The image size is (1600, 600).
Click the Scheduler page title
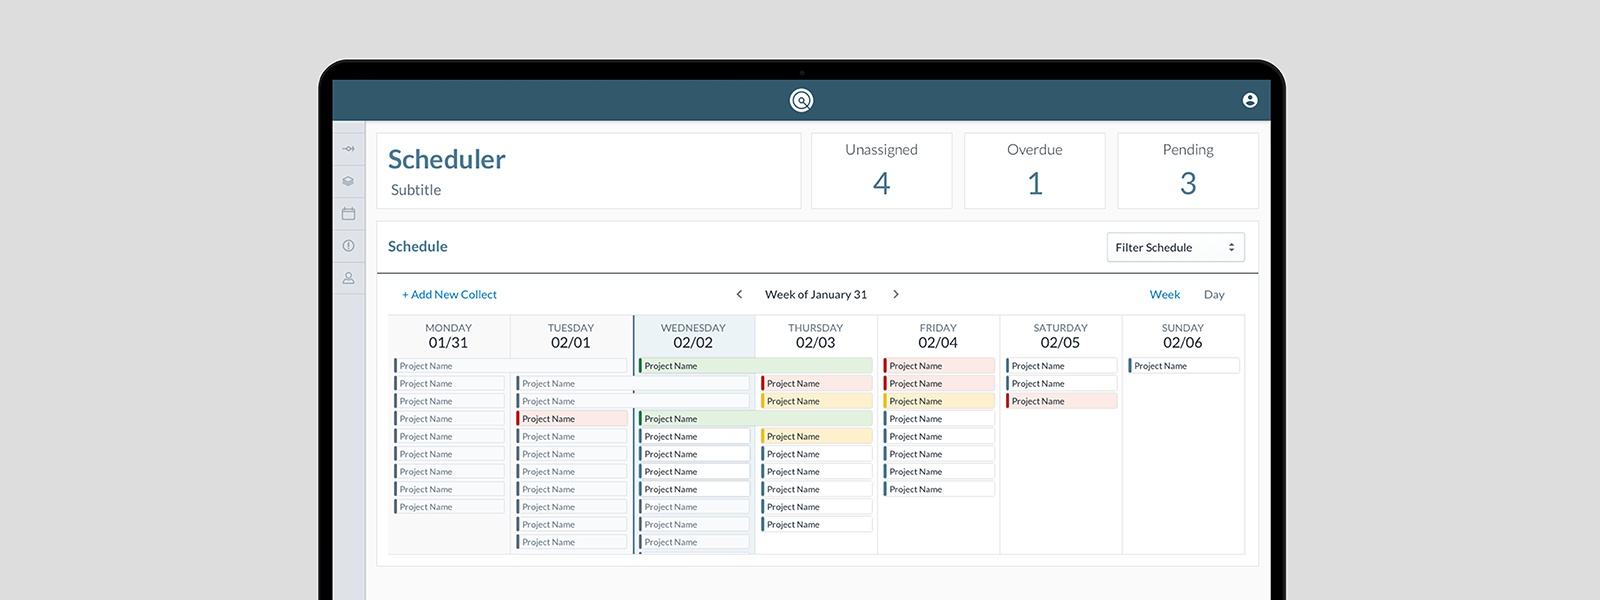447,159
